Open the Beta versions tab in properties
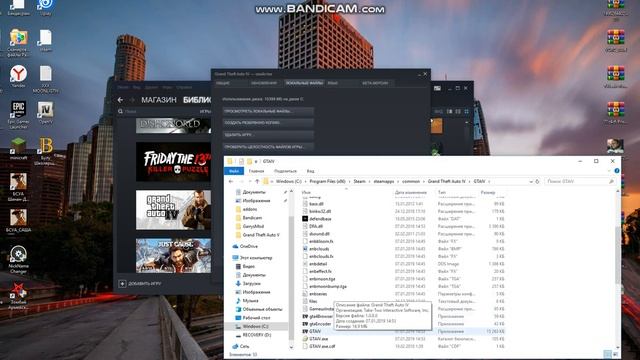Viewport: 640px width, 360px height. [375, 83]
